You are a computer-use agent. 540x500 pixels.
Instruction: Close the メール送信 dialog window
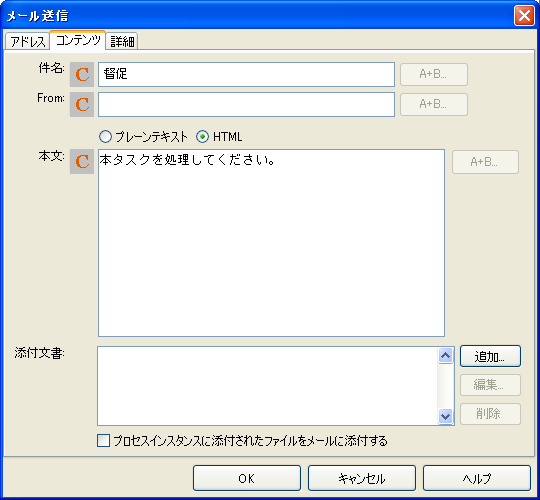(524, 15)
